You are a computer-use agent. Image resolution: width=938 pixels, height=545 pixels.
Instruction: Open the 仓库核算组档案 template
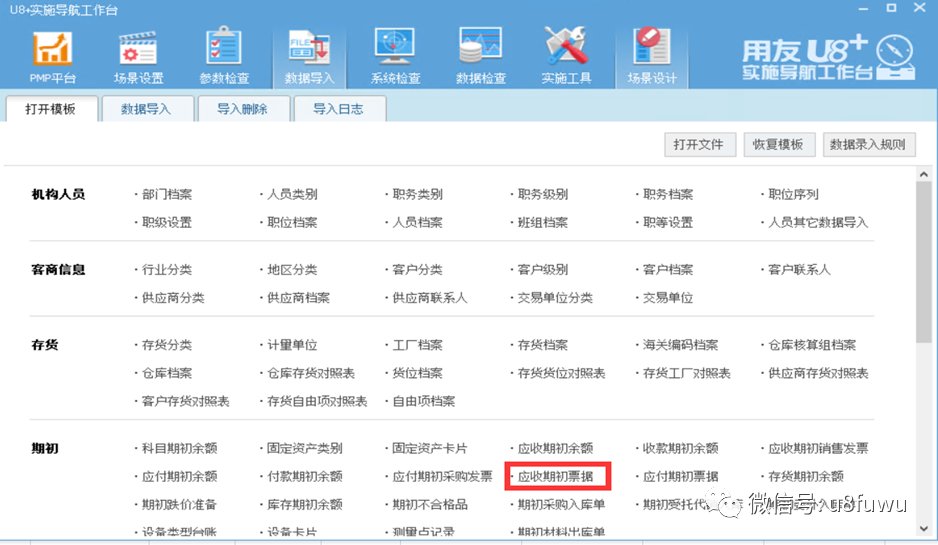click(812, 345)
